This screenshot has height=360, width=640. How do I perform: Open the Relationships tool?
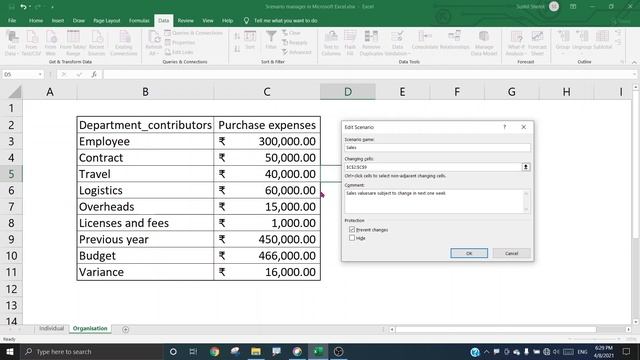click(454, 40)
